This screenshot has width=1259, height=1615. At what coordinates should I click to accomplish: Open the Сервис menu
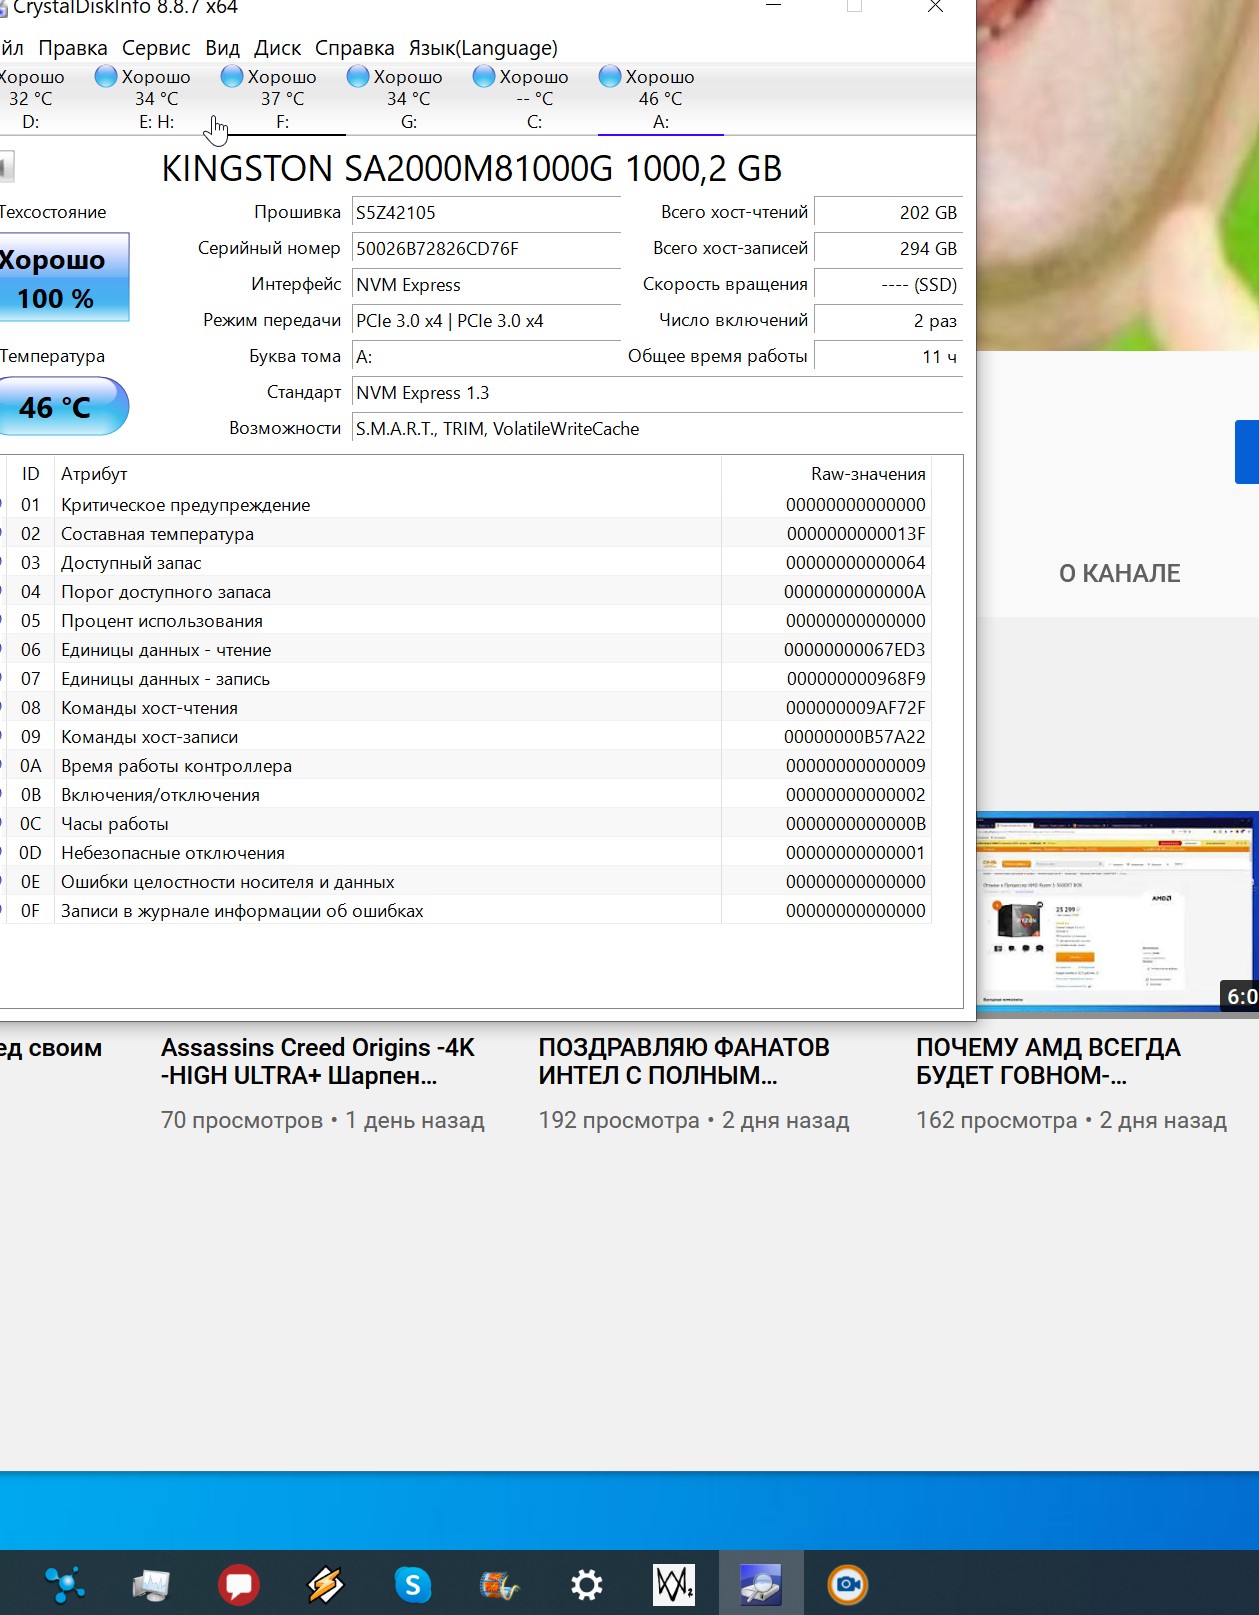[156, 48]
